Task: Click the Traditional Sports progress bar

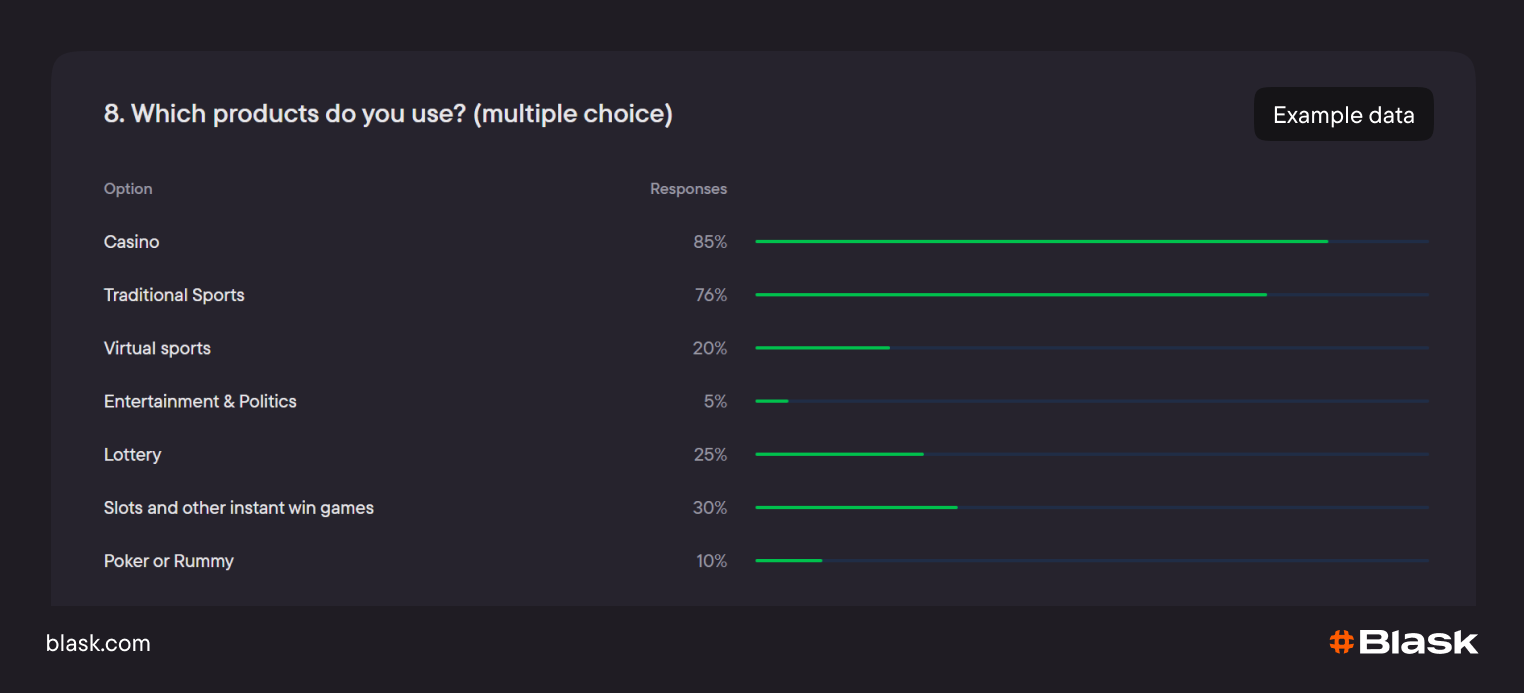Action: [x=1011, y=295]
